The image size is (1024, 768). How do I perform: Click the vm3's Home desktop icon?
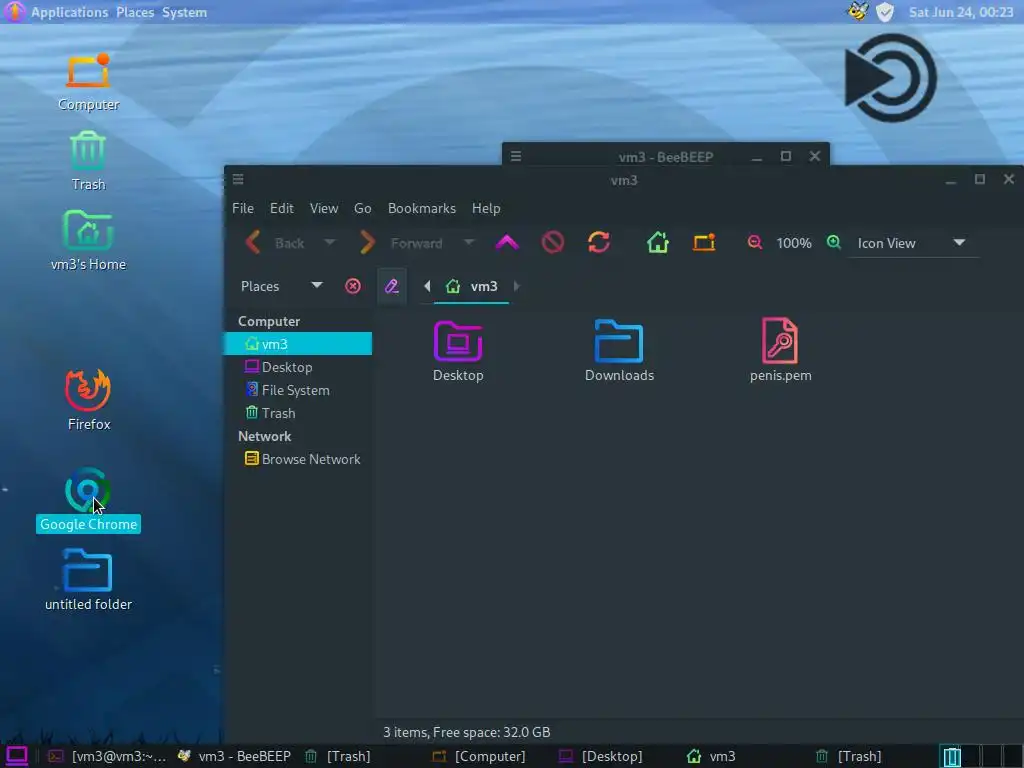[88, 231]
